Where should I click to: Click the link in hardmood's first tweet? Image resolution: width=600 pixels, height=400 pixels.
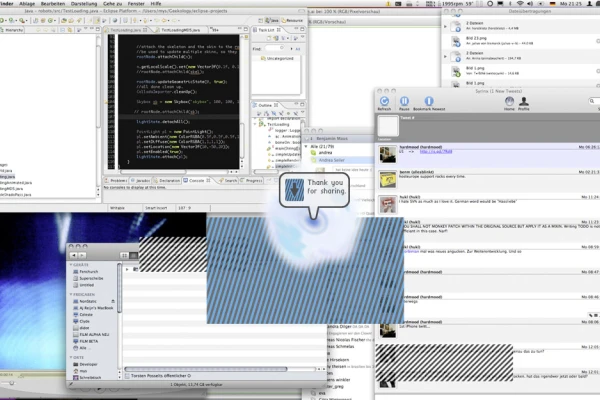point(433,152)
